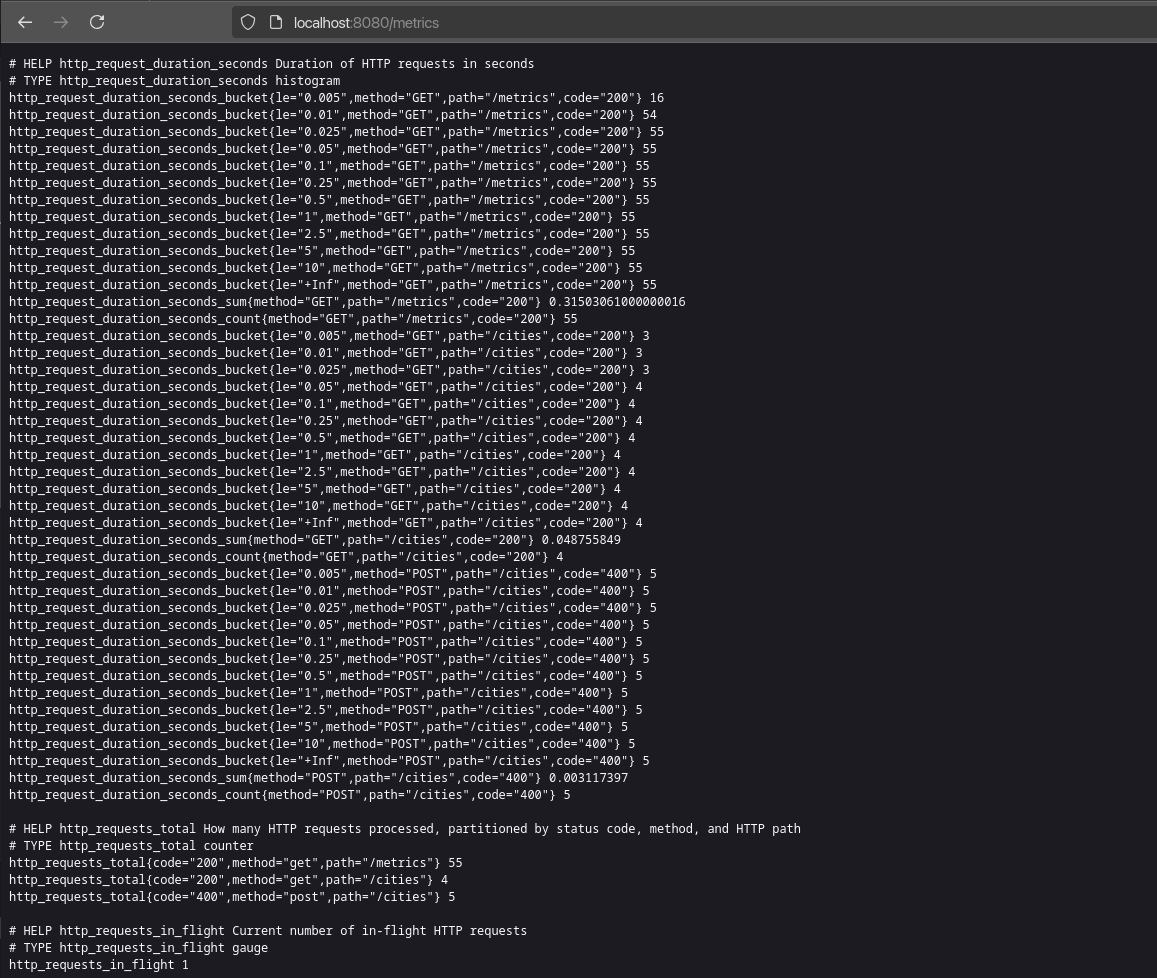This screenshot has height=978, width=1157.
Task: Click the /metrics bucket line with le="0.005"
Action: (x=336, y=98)
